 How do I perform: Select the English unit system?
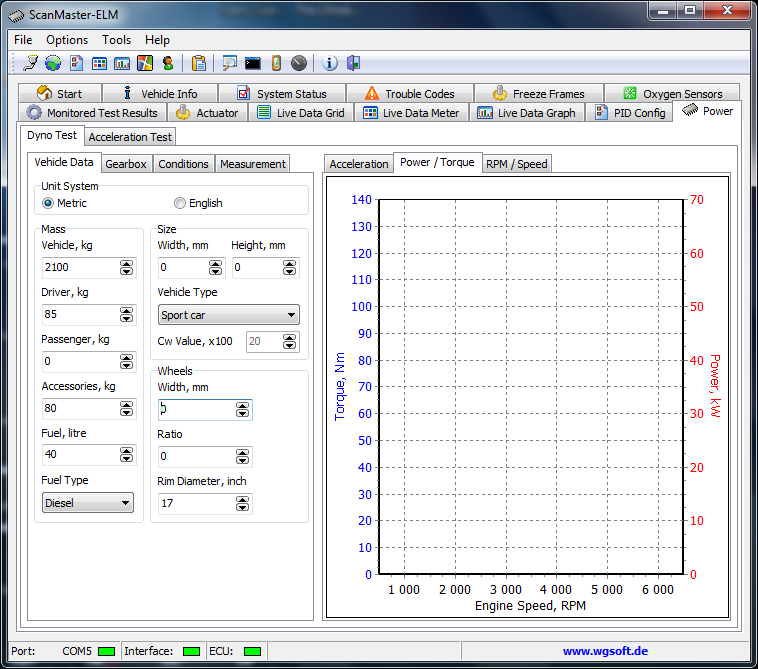coord(180,203)
